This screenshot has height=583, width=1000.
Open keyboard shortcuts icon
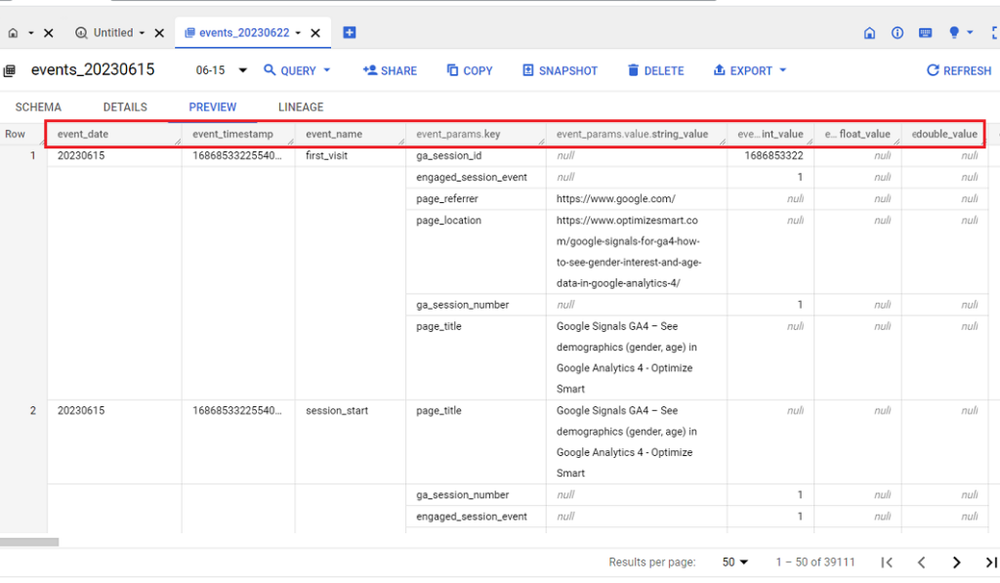[925, 33]
